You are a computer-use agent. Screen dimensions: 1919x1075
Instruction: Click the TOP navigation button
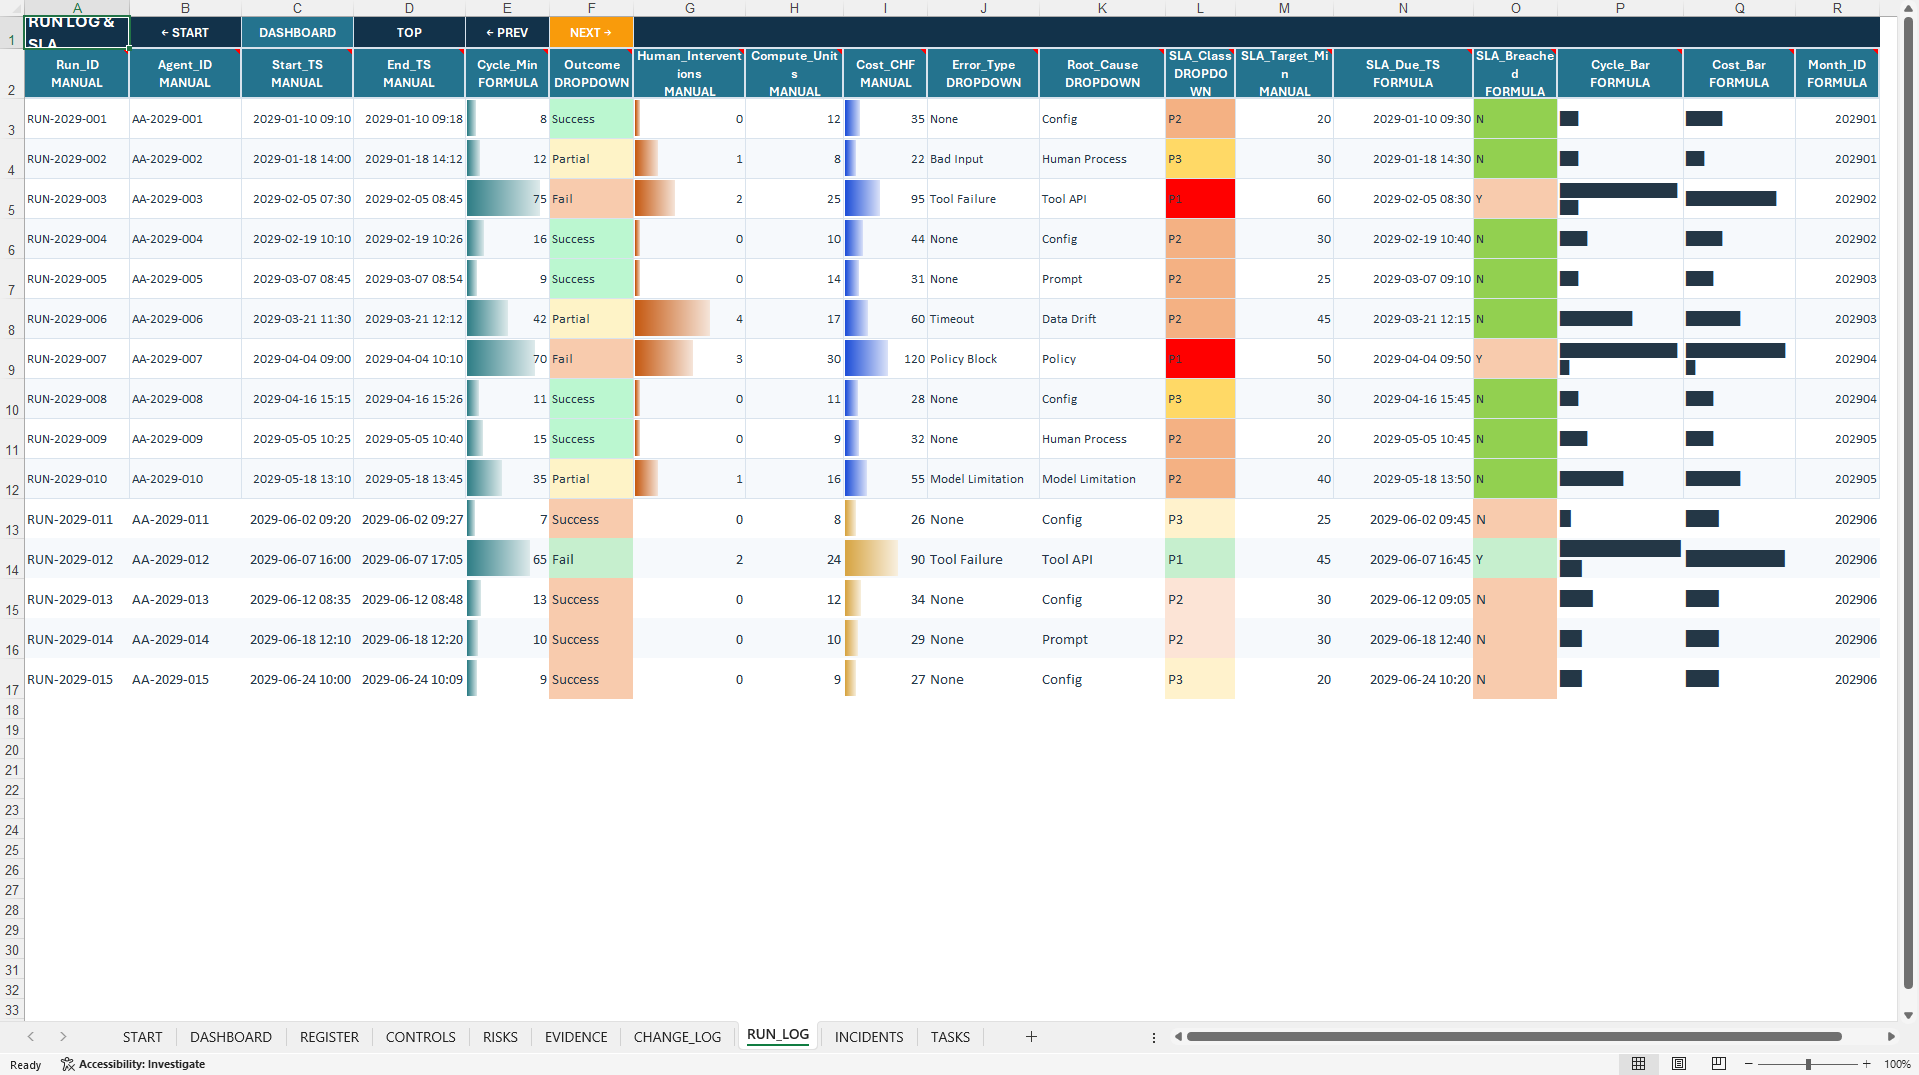pyautogui.click(x=409, y=32)
